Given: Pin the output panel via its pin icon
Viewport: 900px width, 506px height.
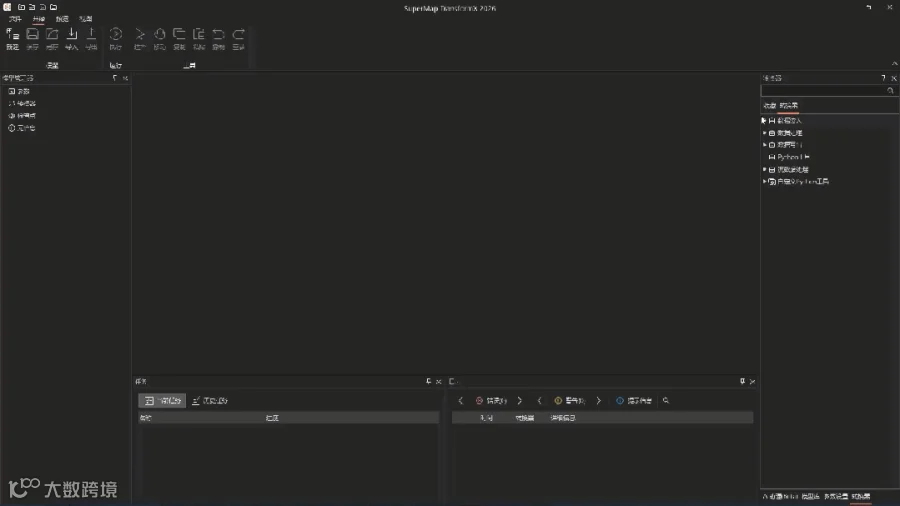Looking at the screenshot, I should (742, 382).
